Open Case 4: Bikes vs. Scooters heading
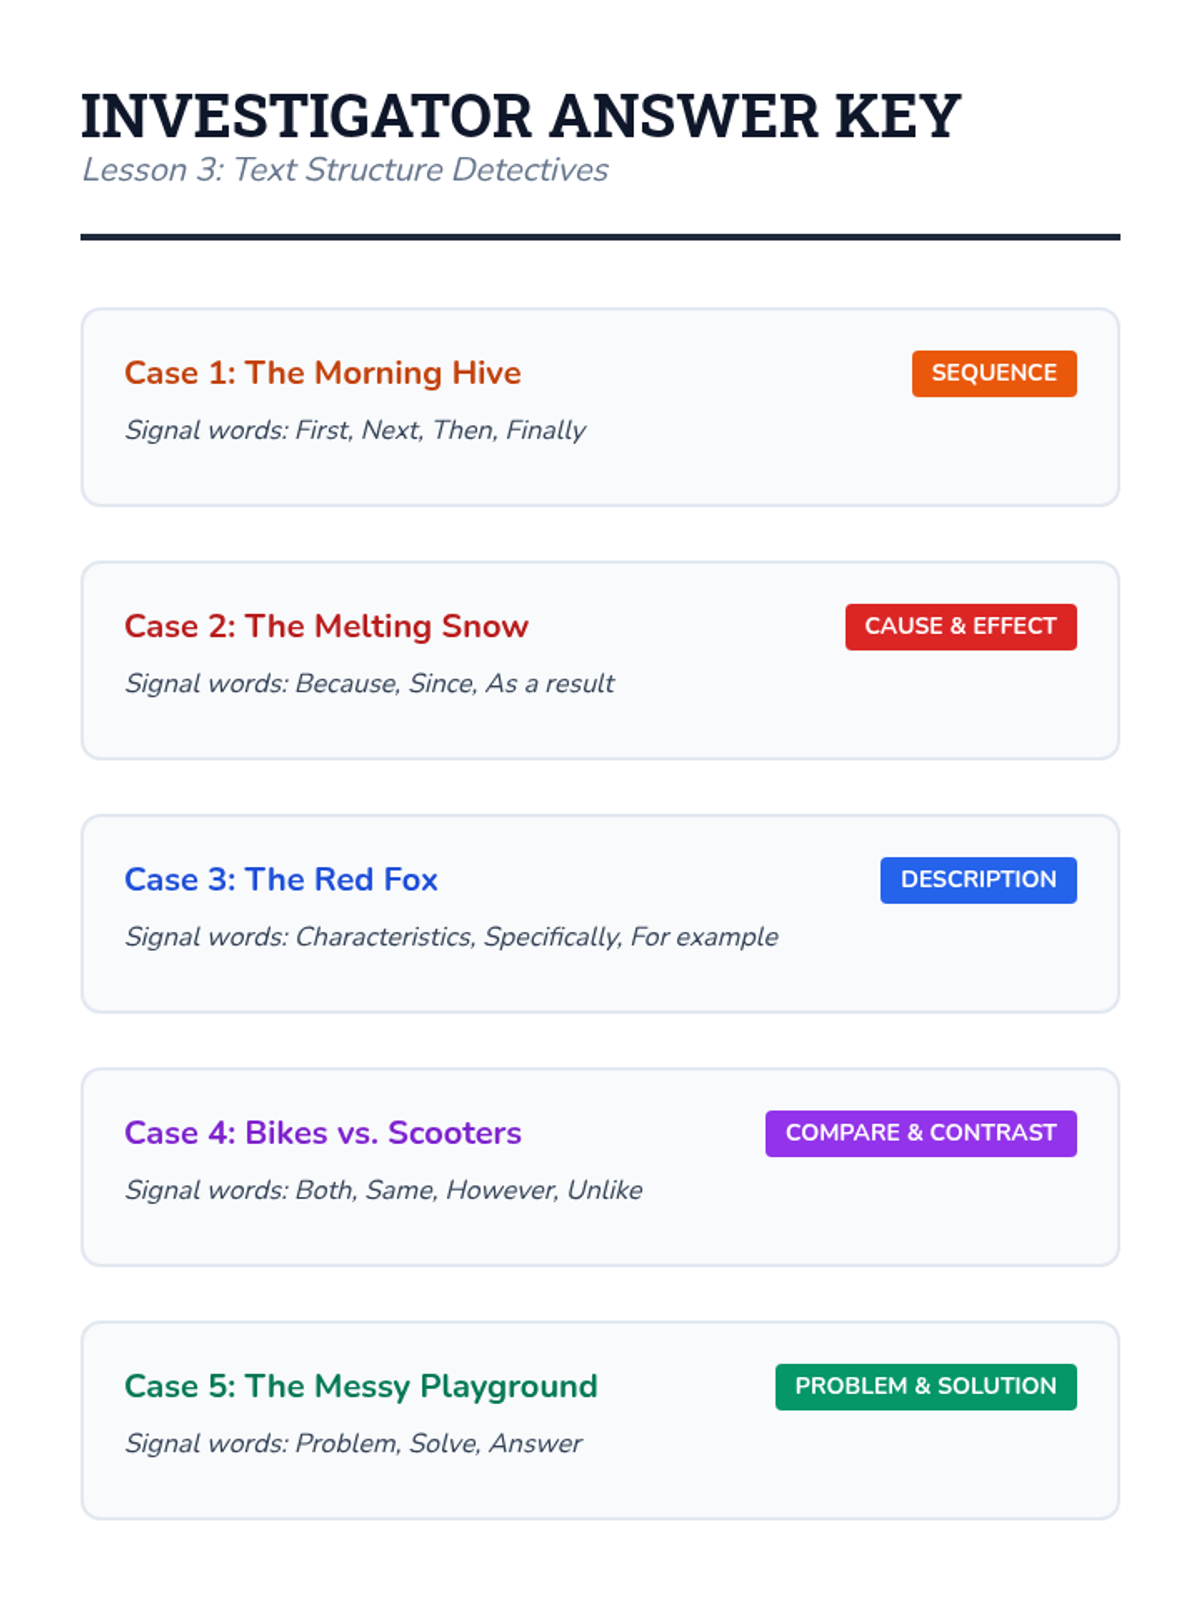 coord(323,1133)
